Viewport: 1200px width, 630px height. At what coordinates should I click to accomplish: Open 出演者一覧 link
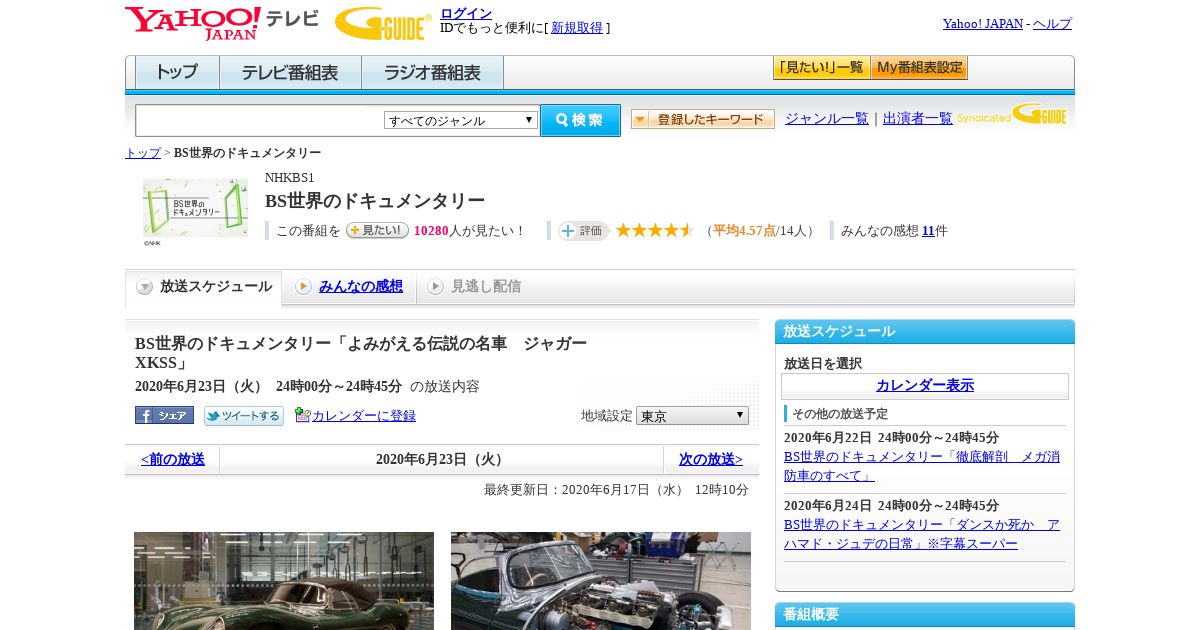click(x=918, y=119)
